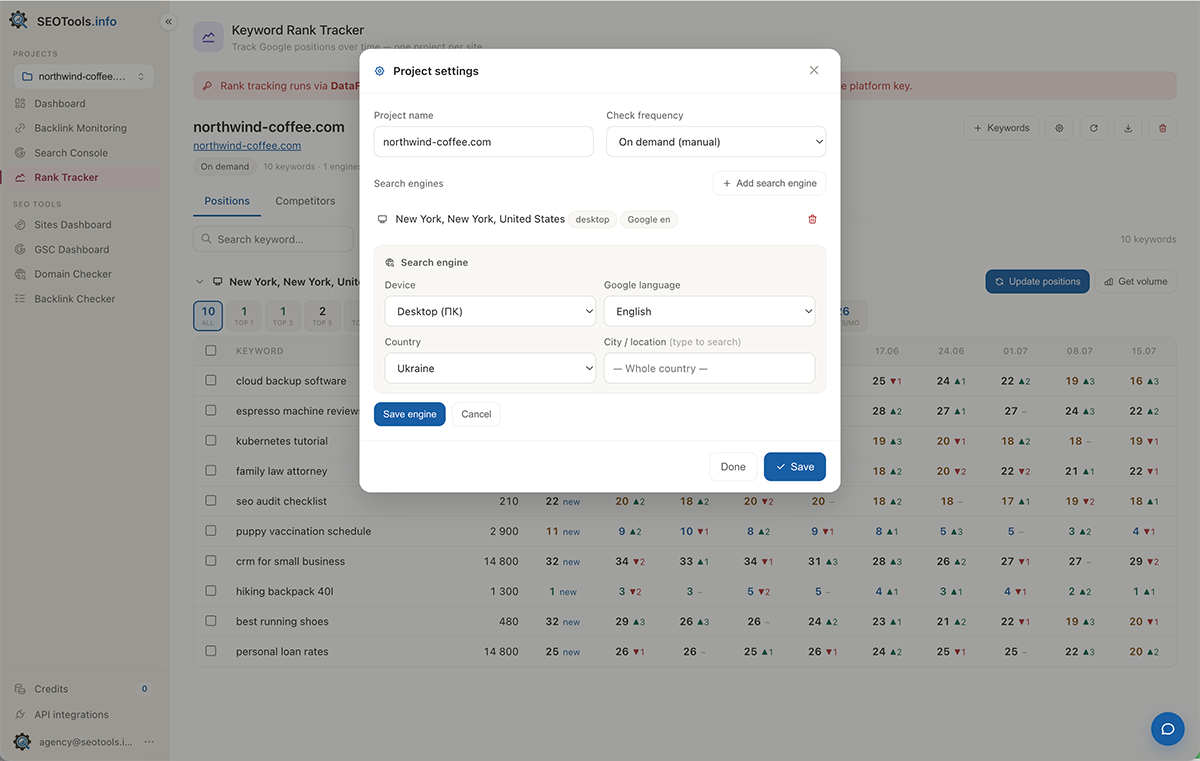Click the red trash icon in the page toolbar

point(1162,128)
